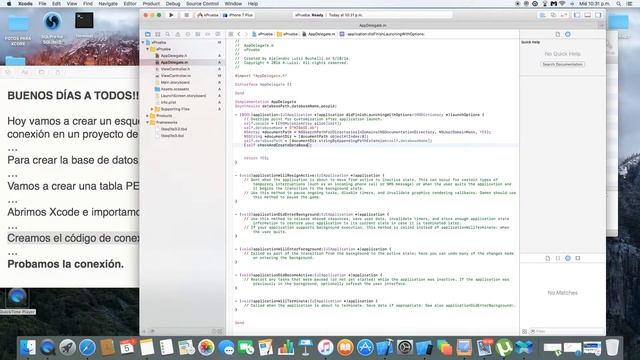Open related items grid icon in jump bar
The image size is (640, 360).
point(231,34)
